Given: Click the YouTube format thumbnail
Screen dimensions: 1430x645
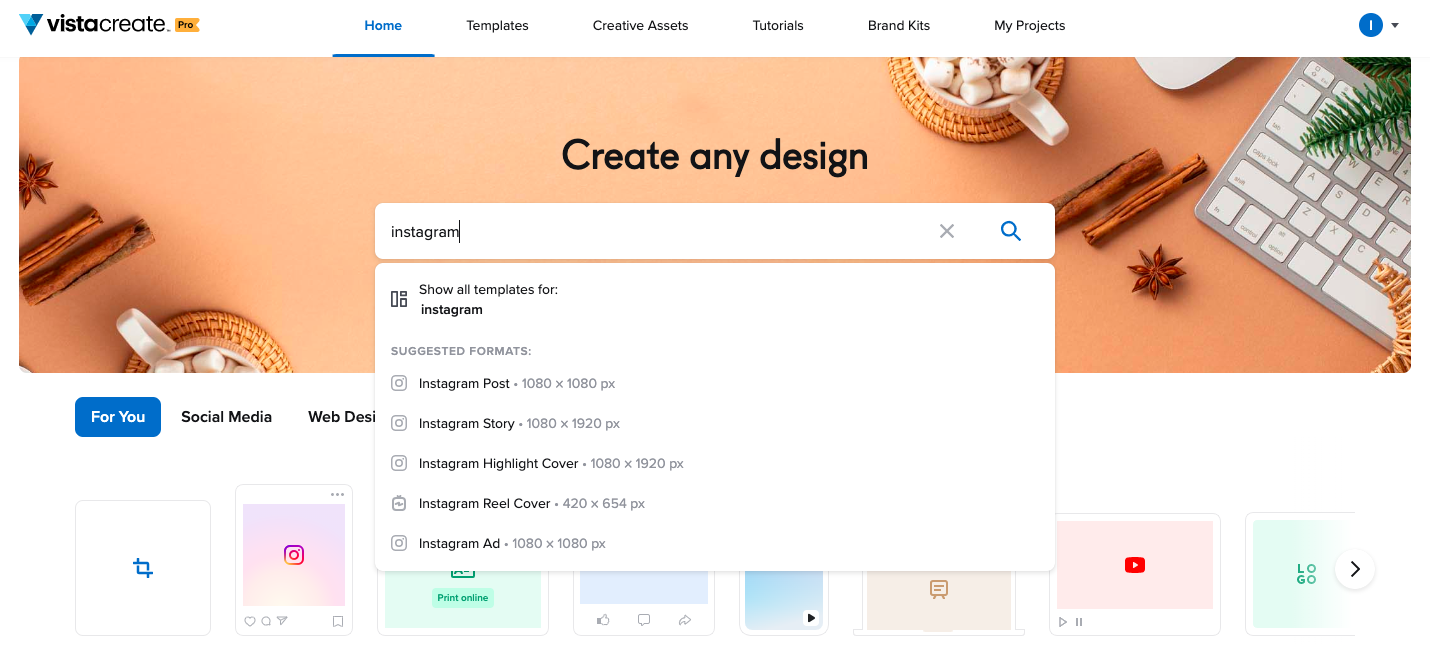Looking at the screenshot, I should click(x=1134, y=566).
